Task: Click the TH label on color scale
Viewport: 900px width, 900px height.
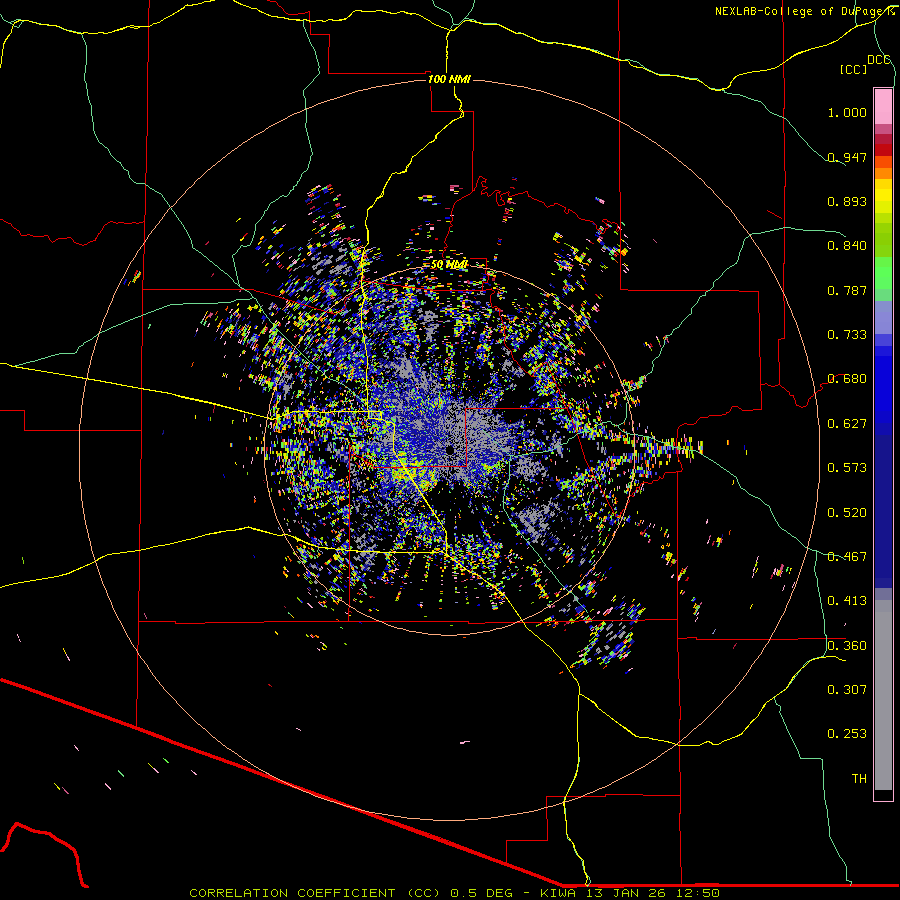Action: coord(859,779)
